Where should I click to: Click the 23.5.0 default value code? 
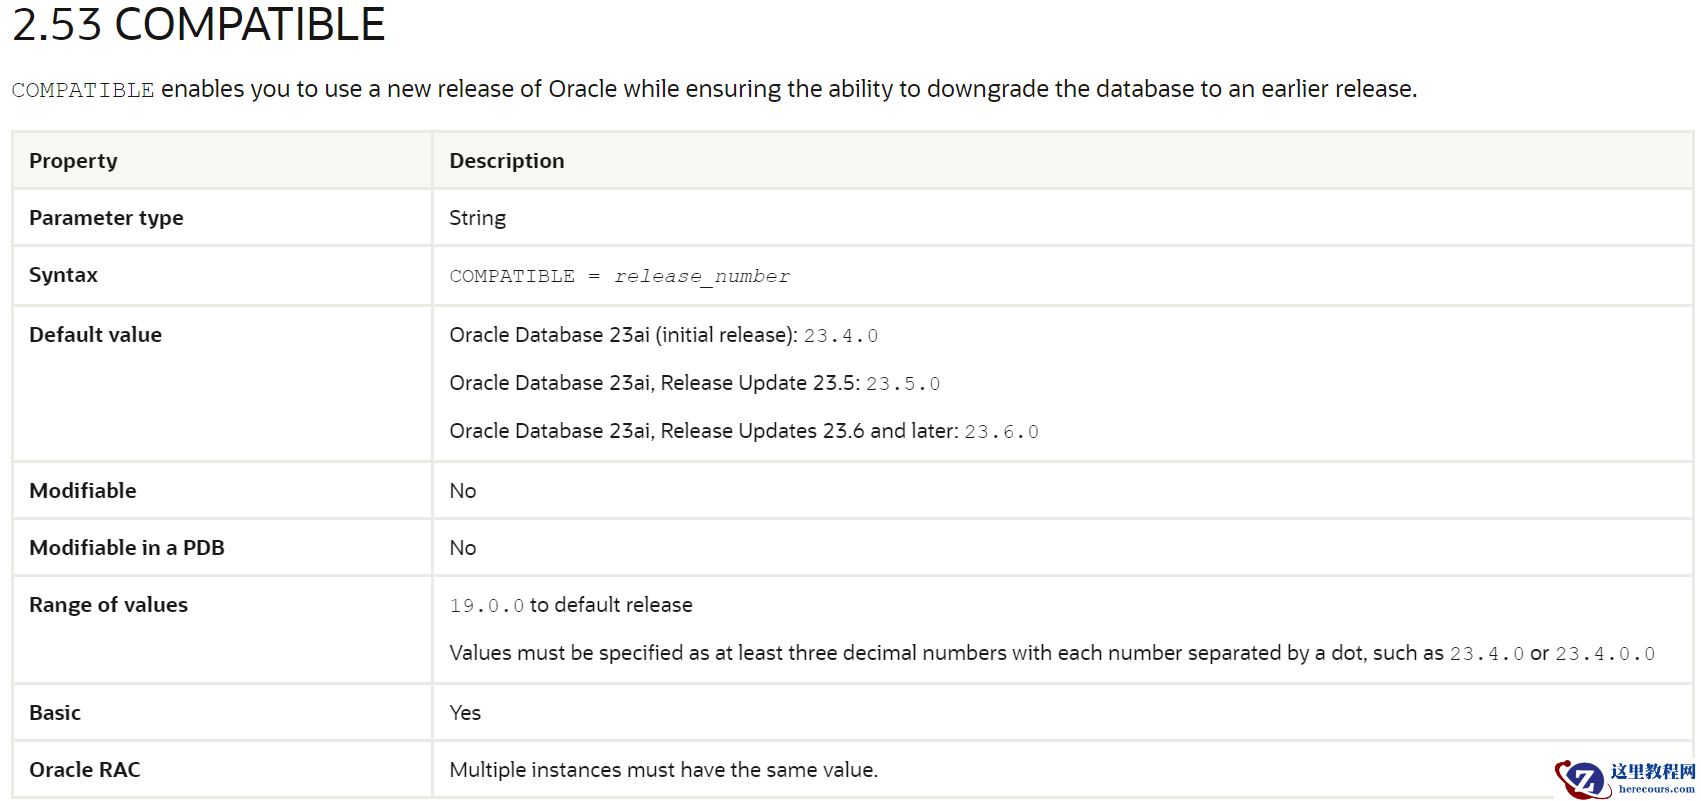(902, 384)
